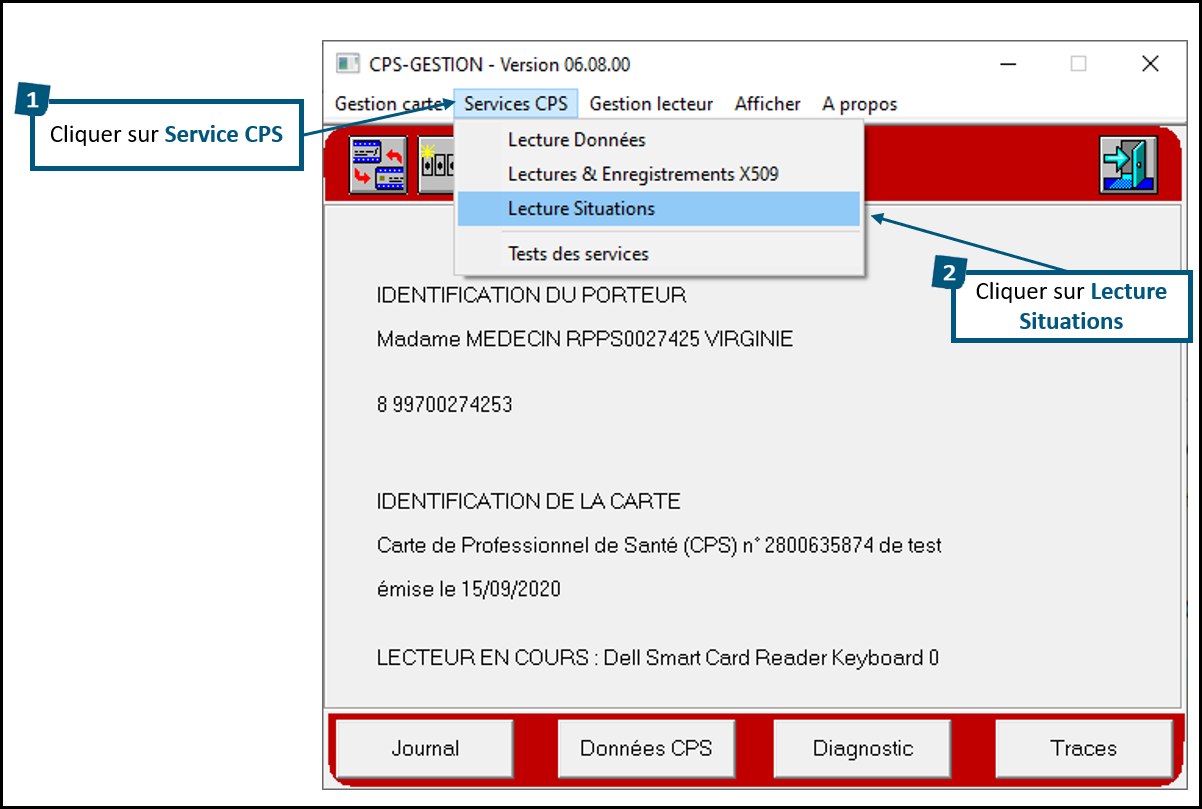
Task: Launch Diagnostic with its button
Action: [861, 748]
